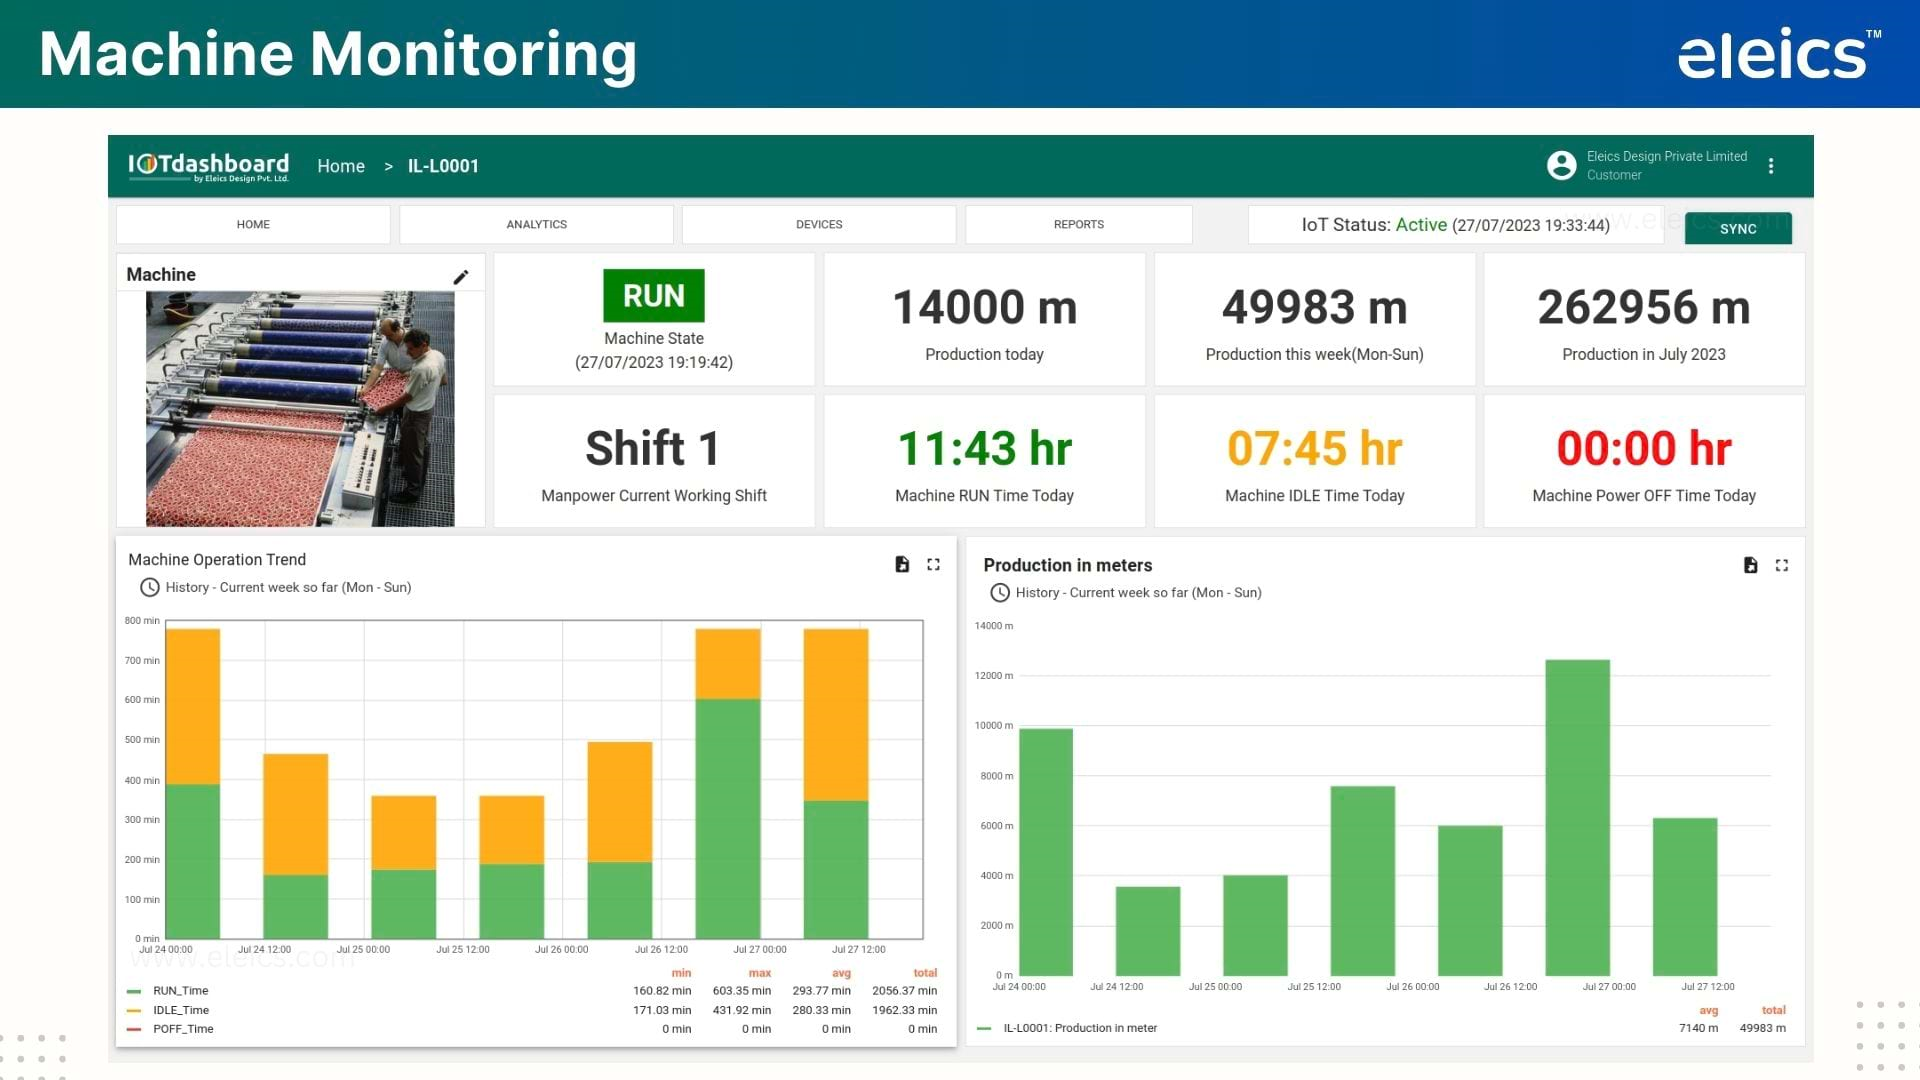Switch to the ANALYTICS tab
Screen dimensions: 1920x1080
(536, 224)
